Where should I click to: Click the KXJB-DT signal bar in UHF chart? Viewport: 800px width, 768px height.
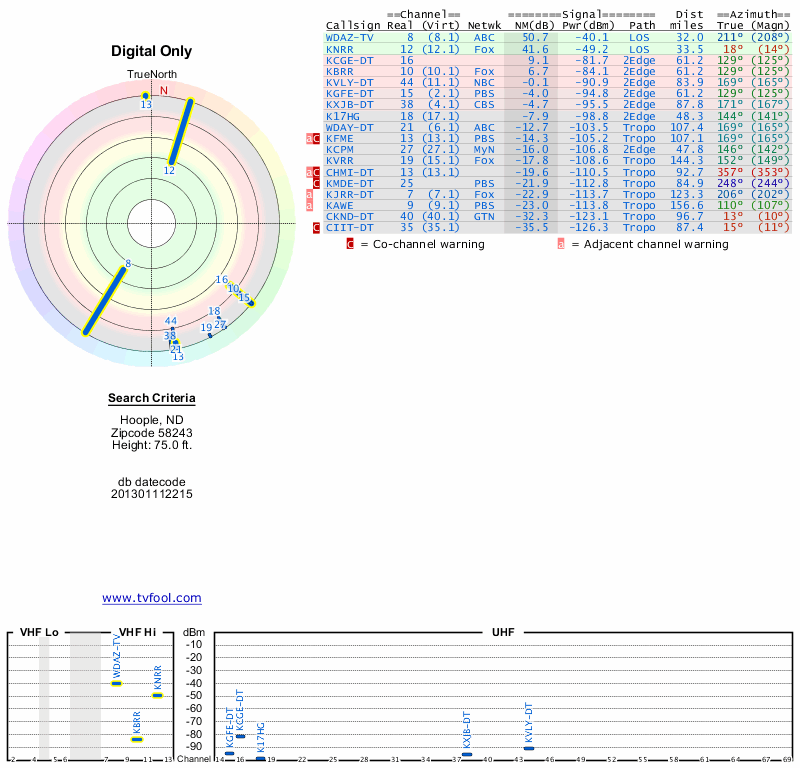tap(467, 755)
